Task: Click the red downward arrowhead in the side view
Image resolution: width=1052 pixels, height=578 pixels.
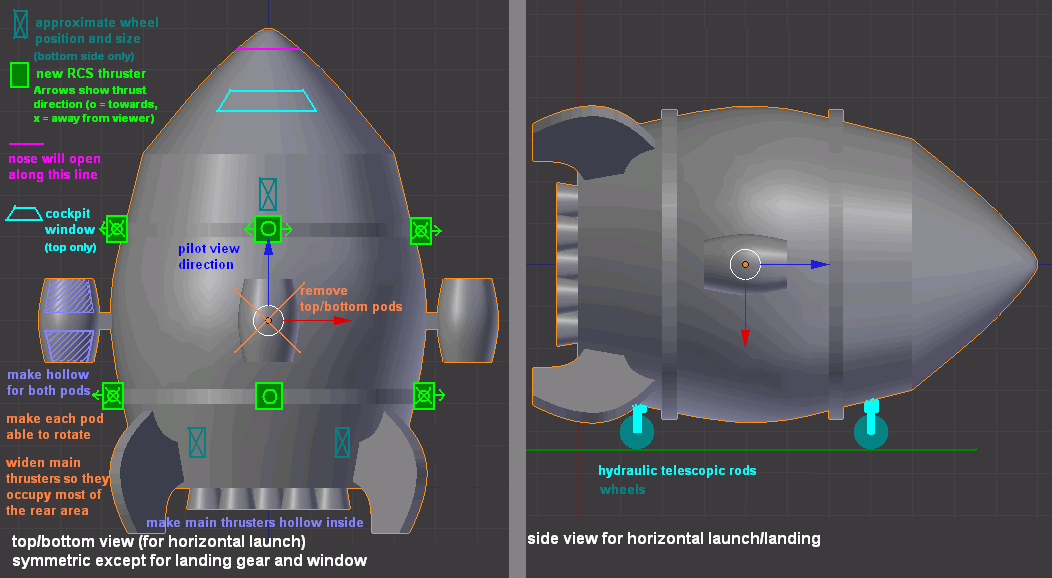Action: pyautogui.click(x=745, y=338)
